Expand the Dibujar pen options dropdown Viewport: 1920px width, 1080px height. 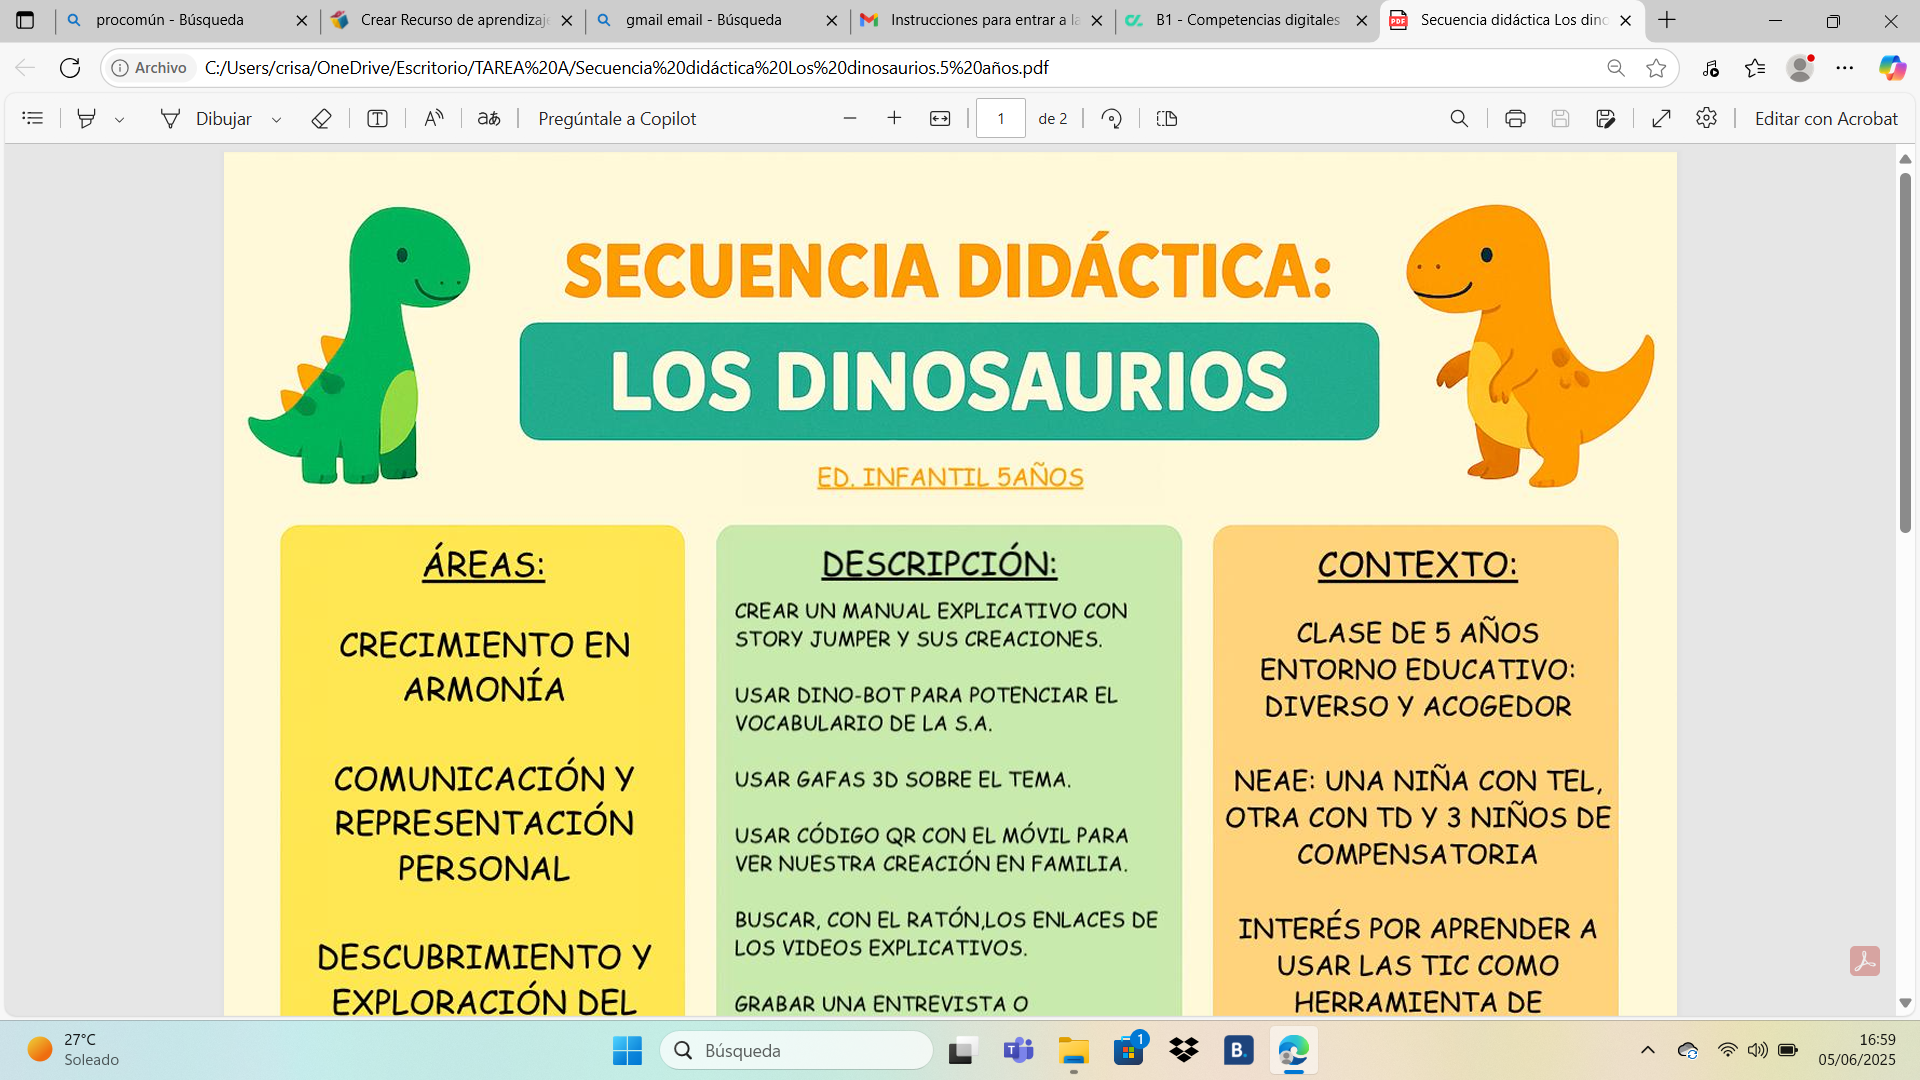coord(277,118)
